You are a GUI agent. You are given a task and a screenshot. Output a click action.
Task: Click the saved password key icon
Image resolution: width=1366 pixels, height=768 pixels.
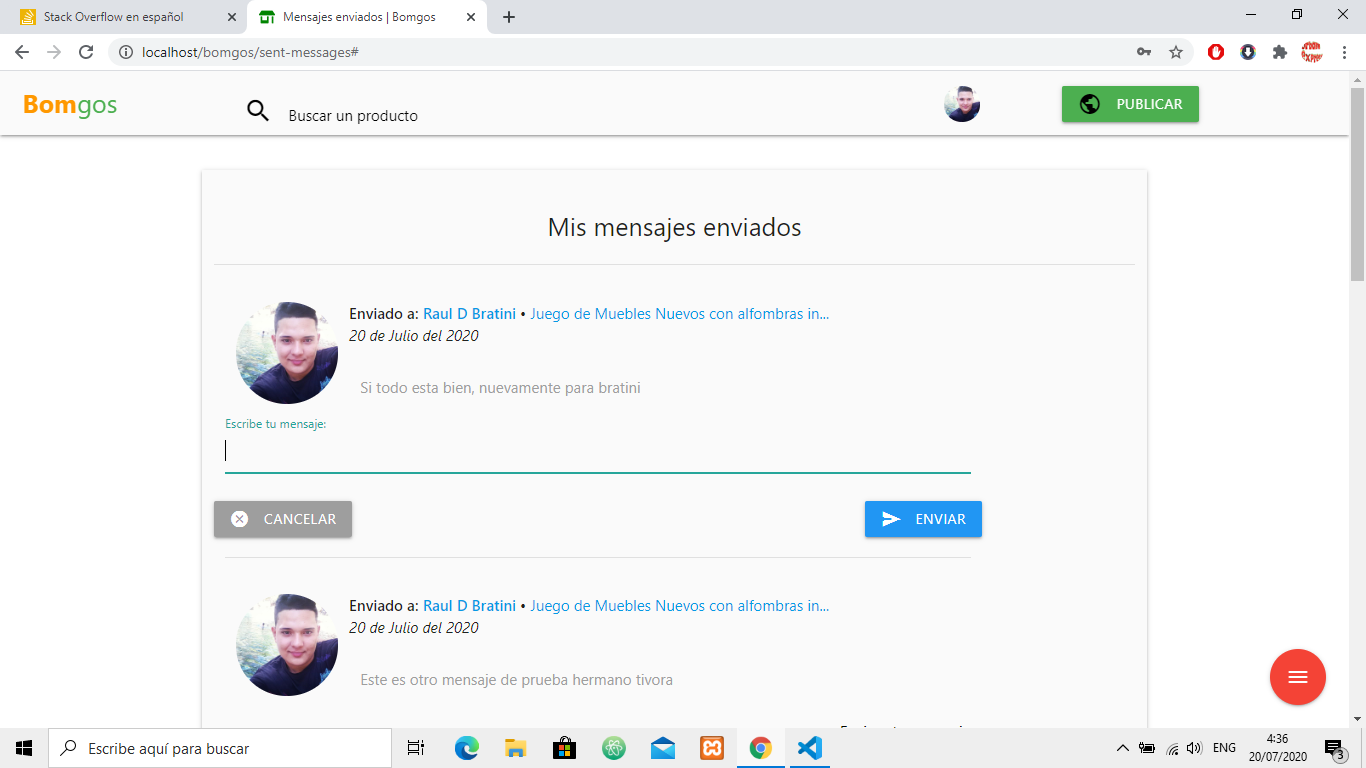point(1144,52)
